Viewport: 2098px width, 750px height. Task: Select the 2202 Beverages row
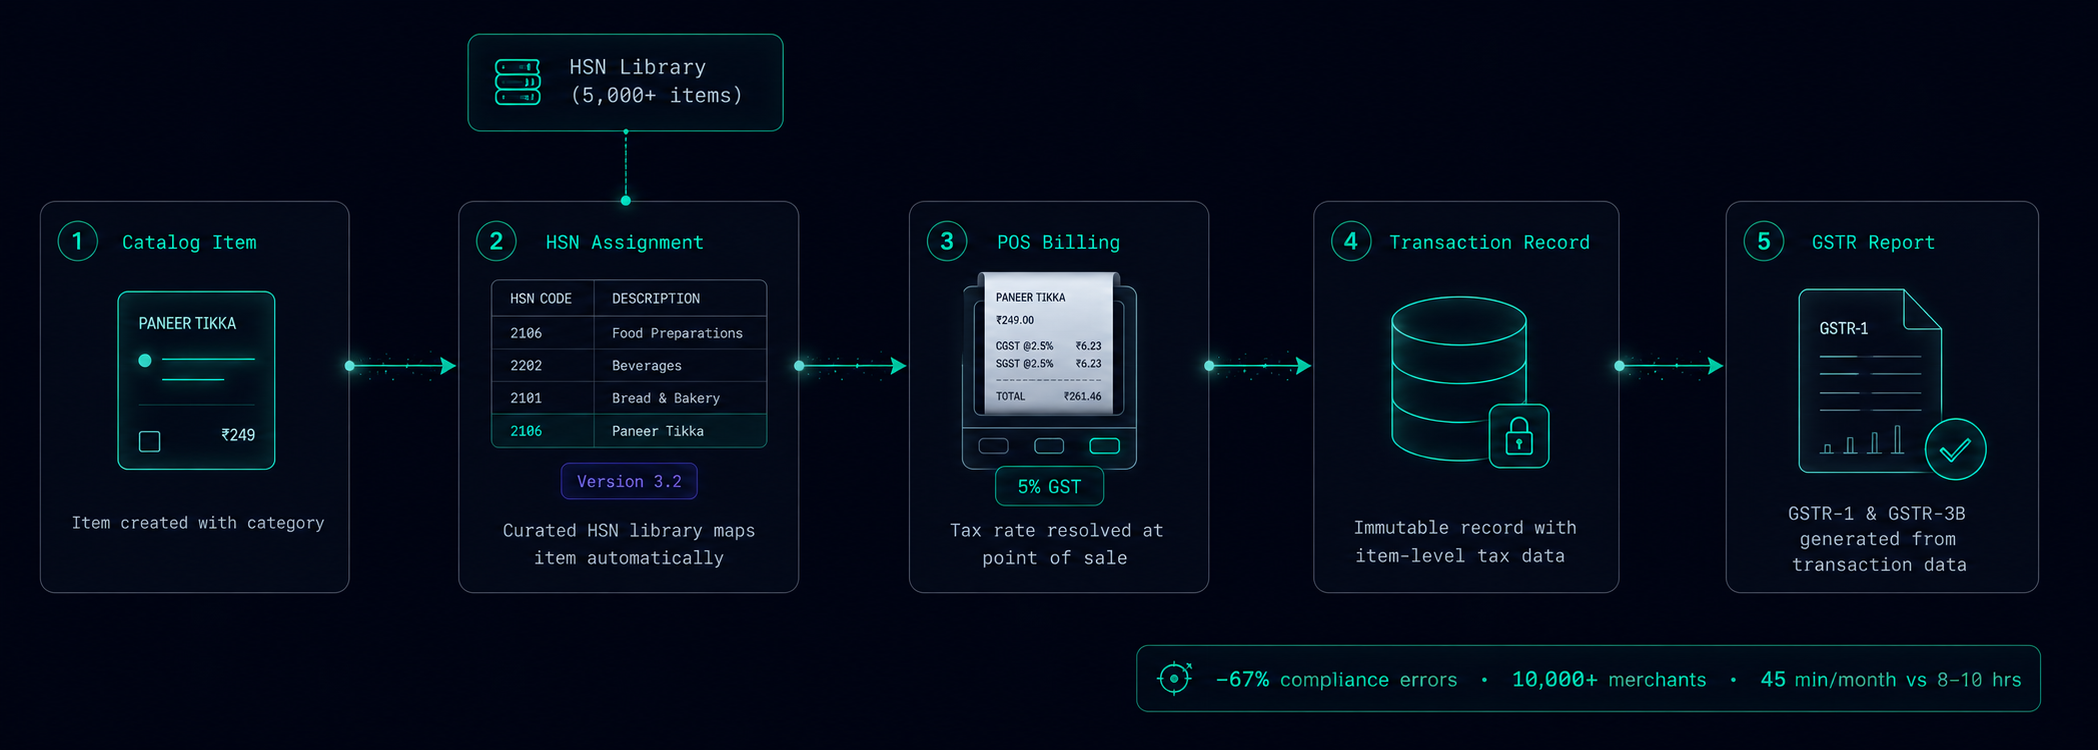tap(629, 365)
